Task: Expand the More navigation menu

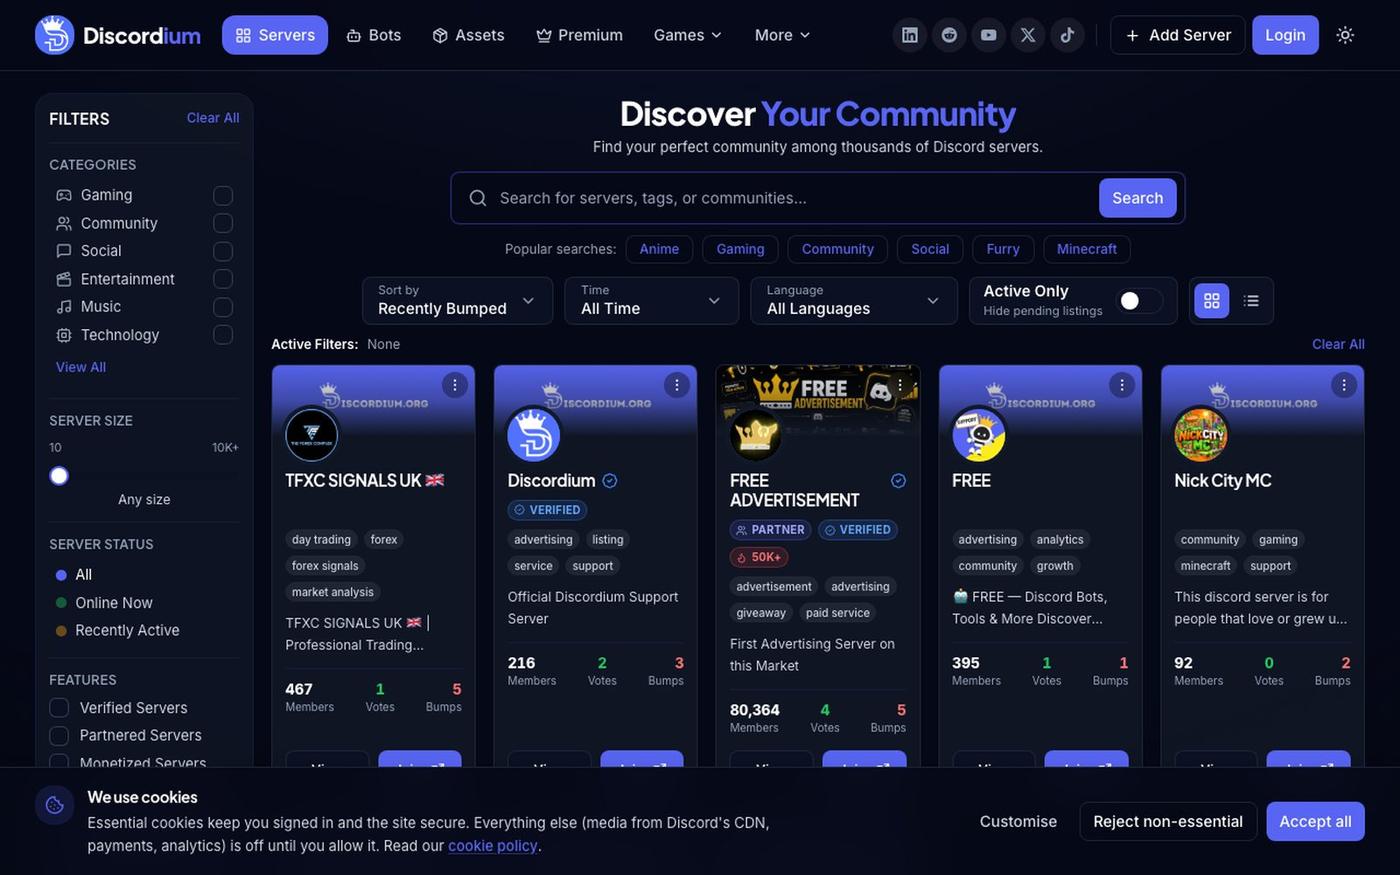Action: tap(782, 35)
